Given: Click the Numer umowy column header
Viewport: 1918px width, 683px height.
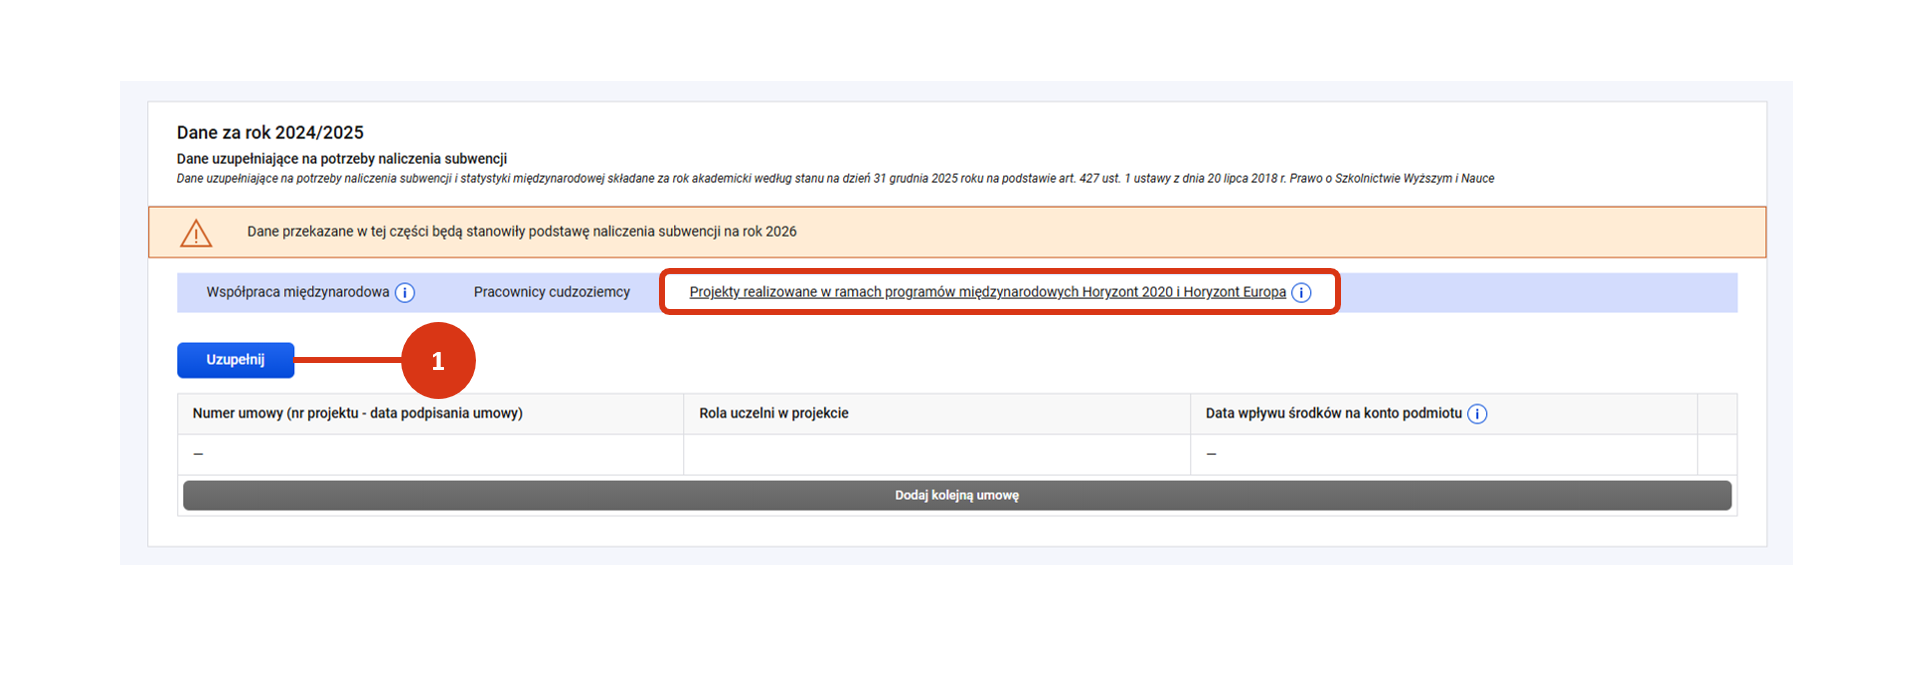Looking at the screenshot, I should pyautogui.click(x=357, y=413).
